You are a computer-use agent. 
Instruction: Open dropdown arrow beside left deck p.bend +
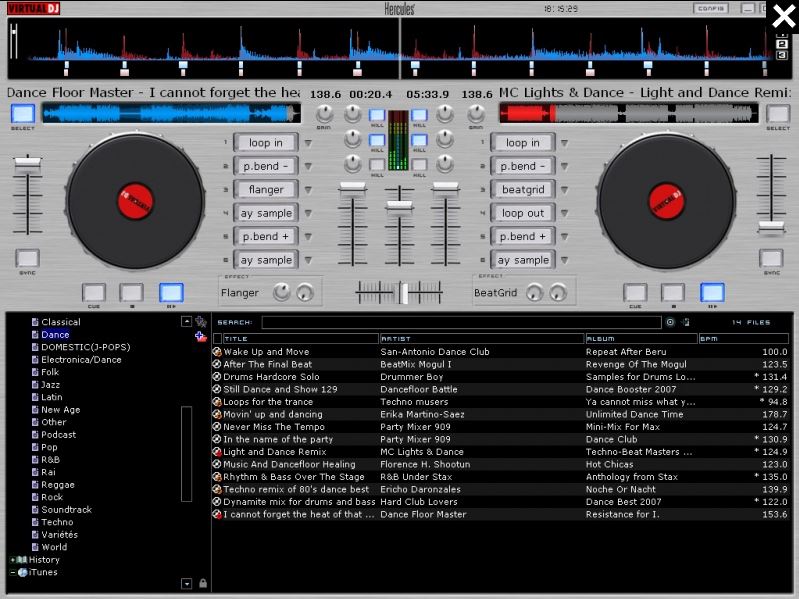[x=308, y=237]
